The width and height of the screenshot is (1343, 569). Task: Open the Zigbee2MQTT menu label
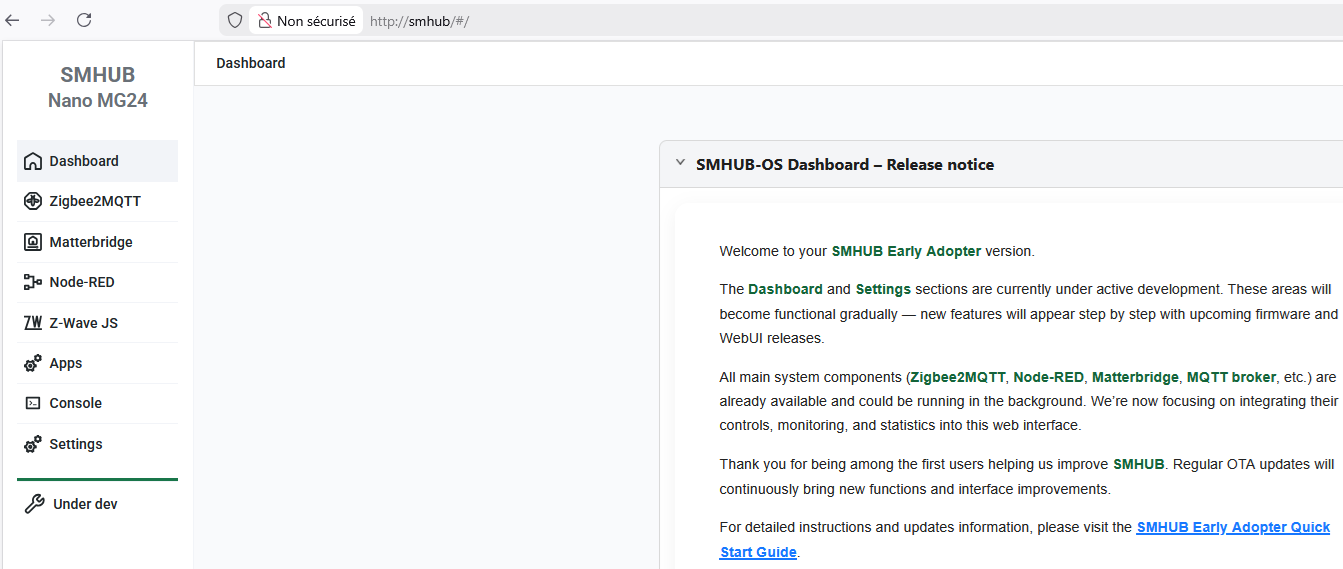point(95,201)
